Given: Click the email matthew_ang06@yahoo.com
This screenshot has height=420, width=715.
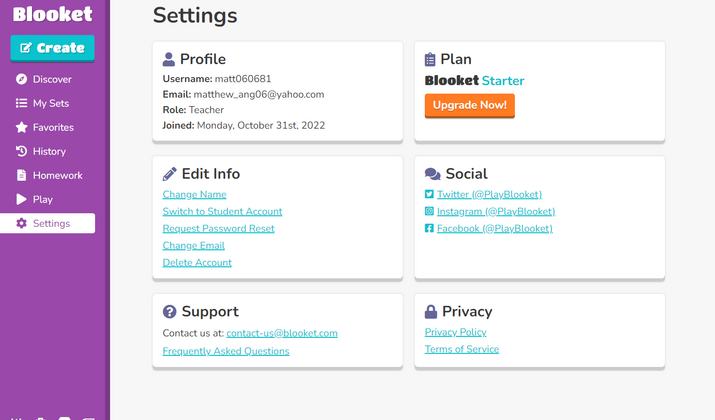Looking at the screenshot, I should 259,94.
